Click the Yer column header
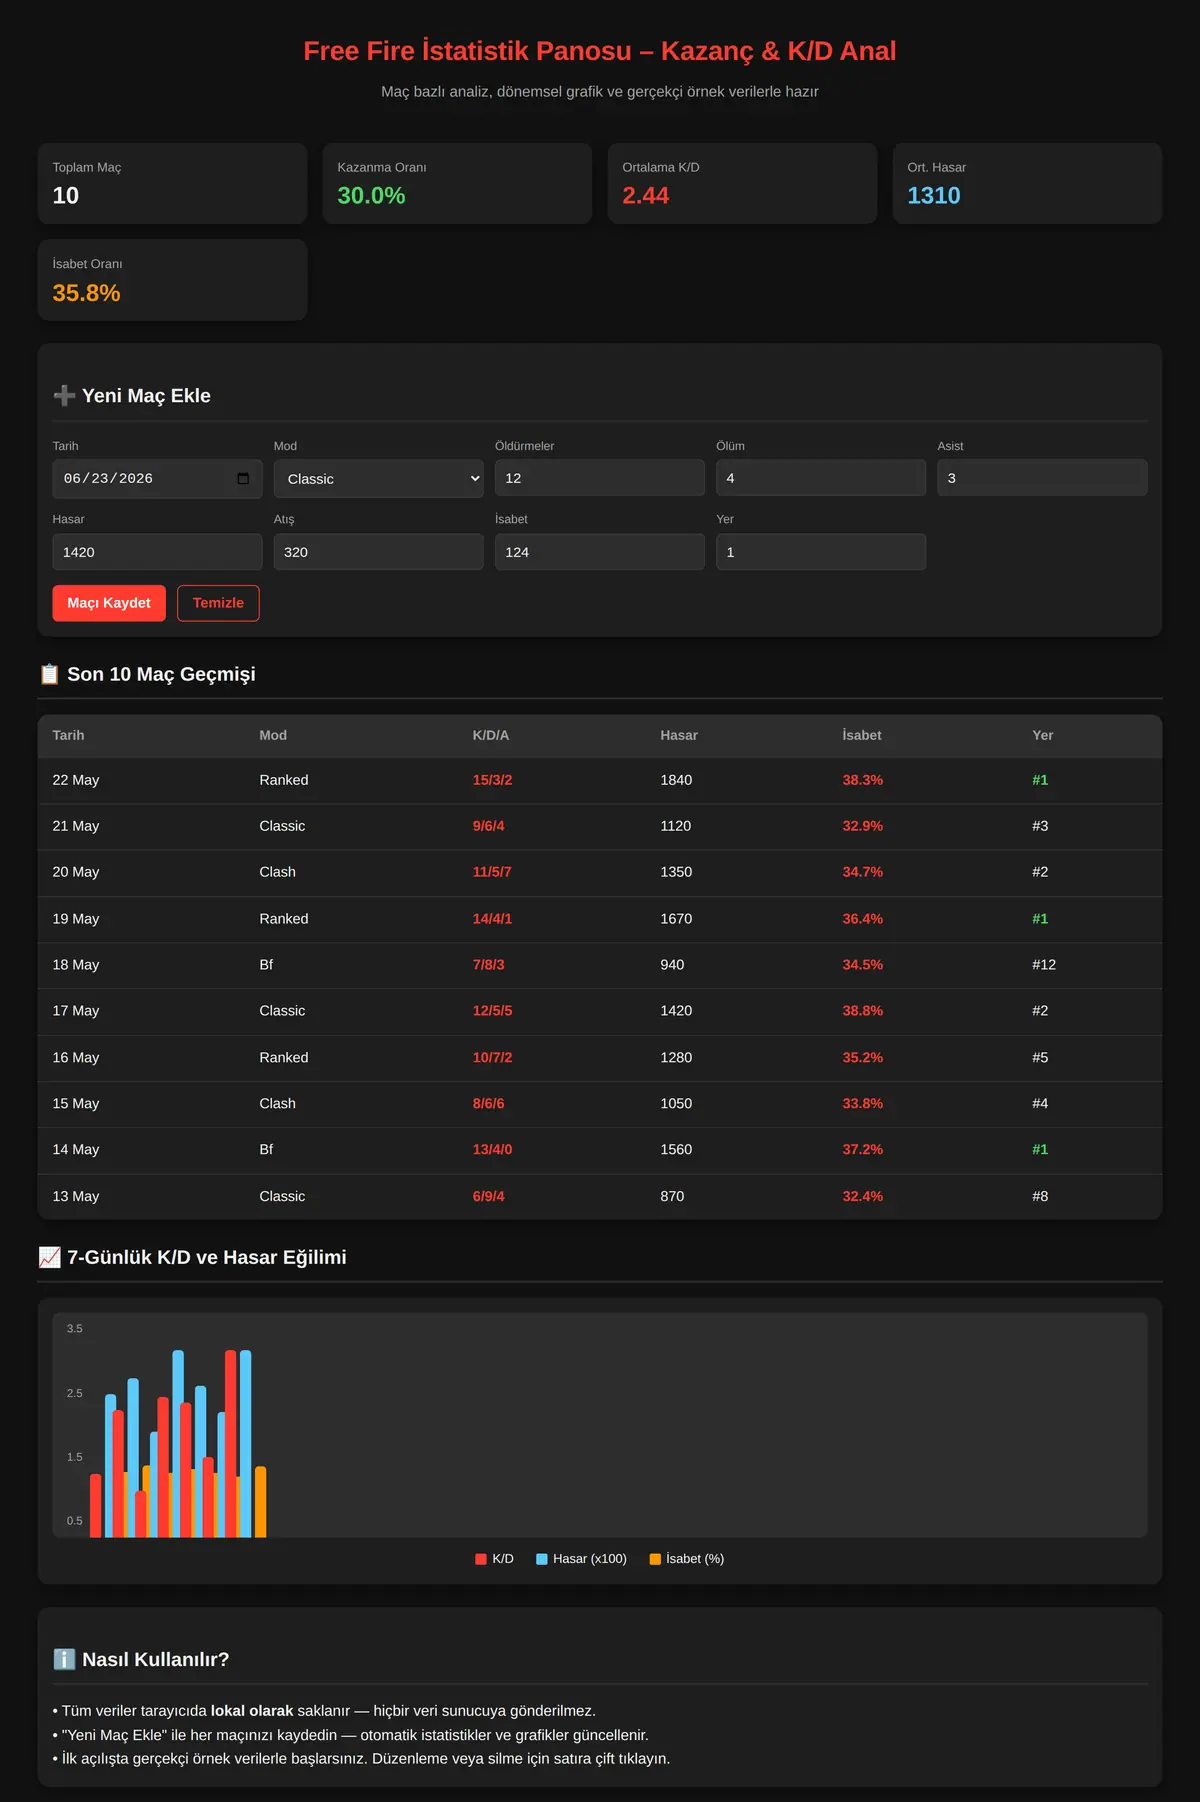The width and height of the screenshot is (1200, 1802). (x=1043, y=735)
